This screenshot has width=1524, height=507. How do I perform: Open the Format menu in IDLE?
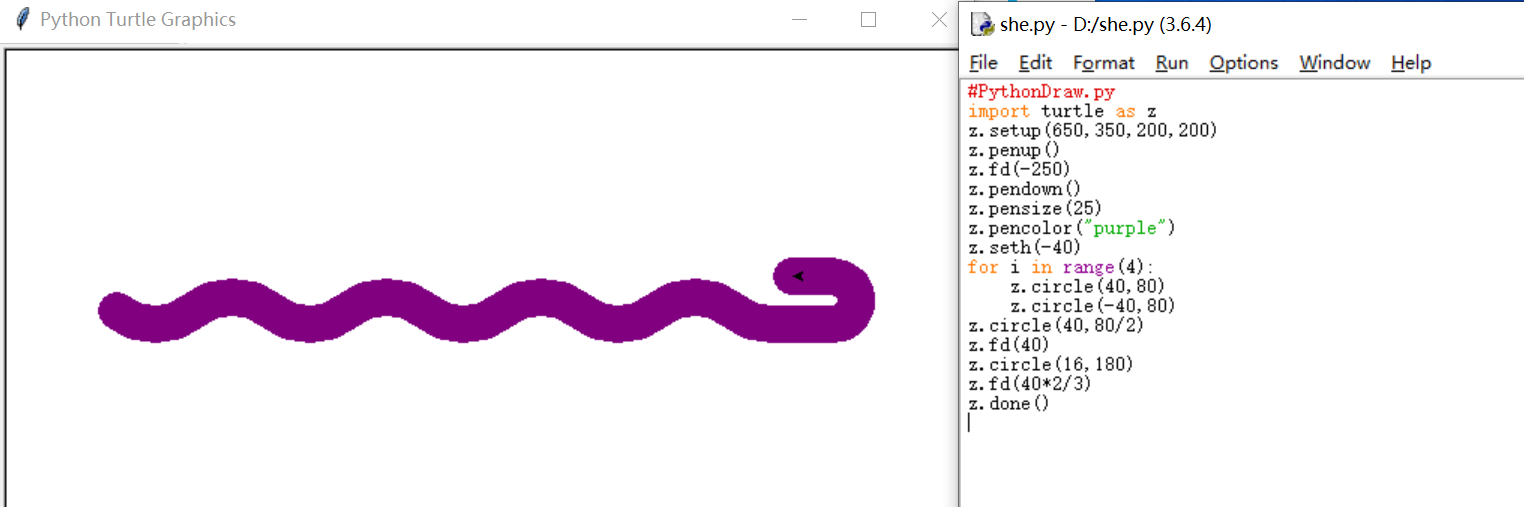coord(1104,63)
